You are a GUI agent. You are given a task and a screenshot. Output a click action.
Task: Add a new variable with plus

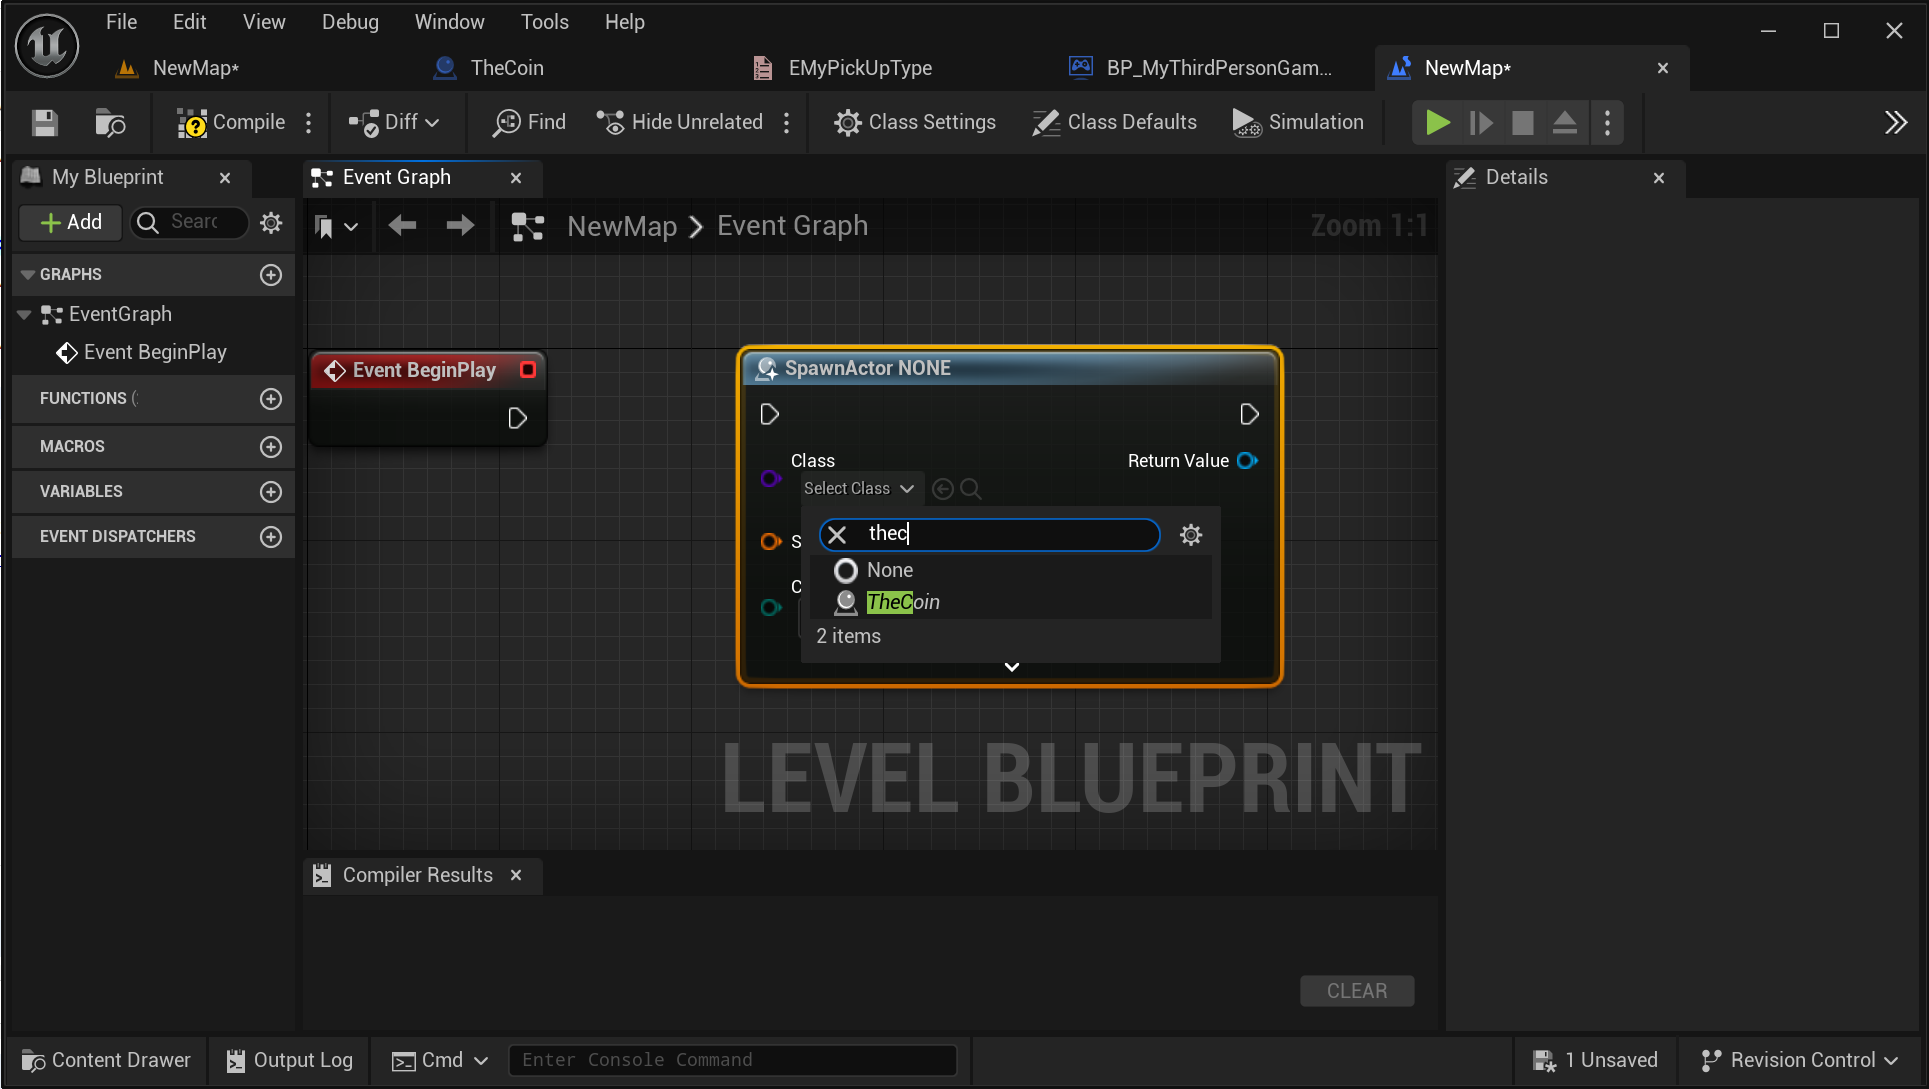coord(271,492)
